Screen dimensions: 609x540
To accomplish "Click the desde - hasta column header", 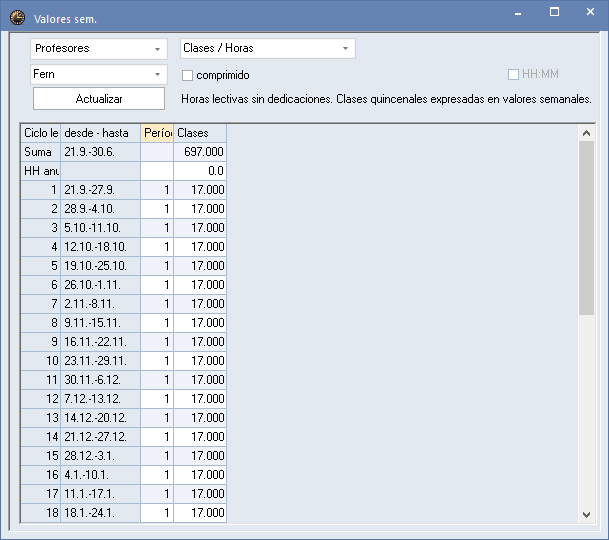I will coord(100,133).
